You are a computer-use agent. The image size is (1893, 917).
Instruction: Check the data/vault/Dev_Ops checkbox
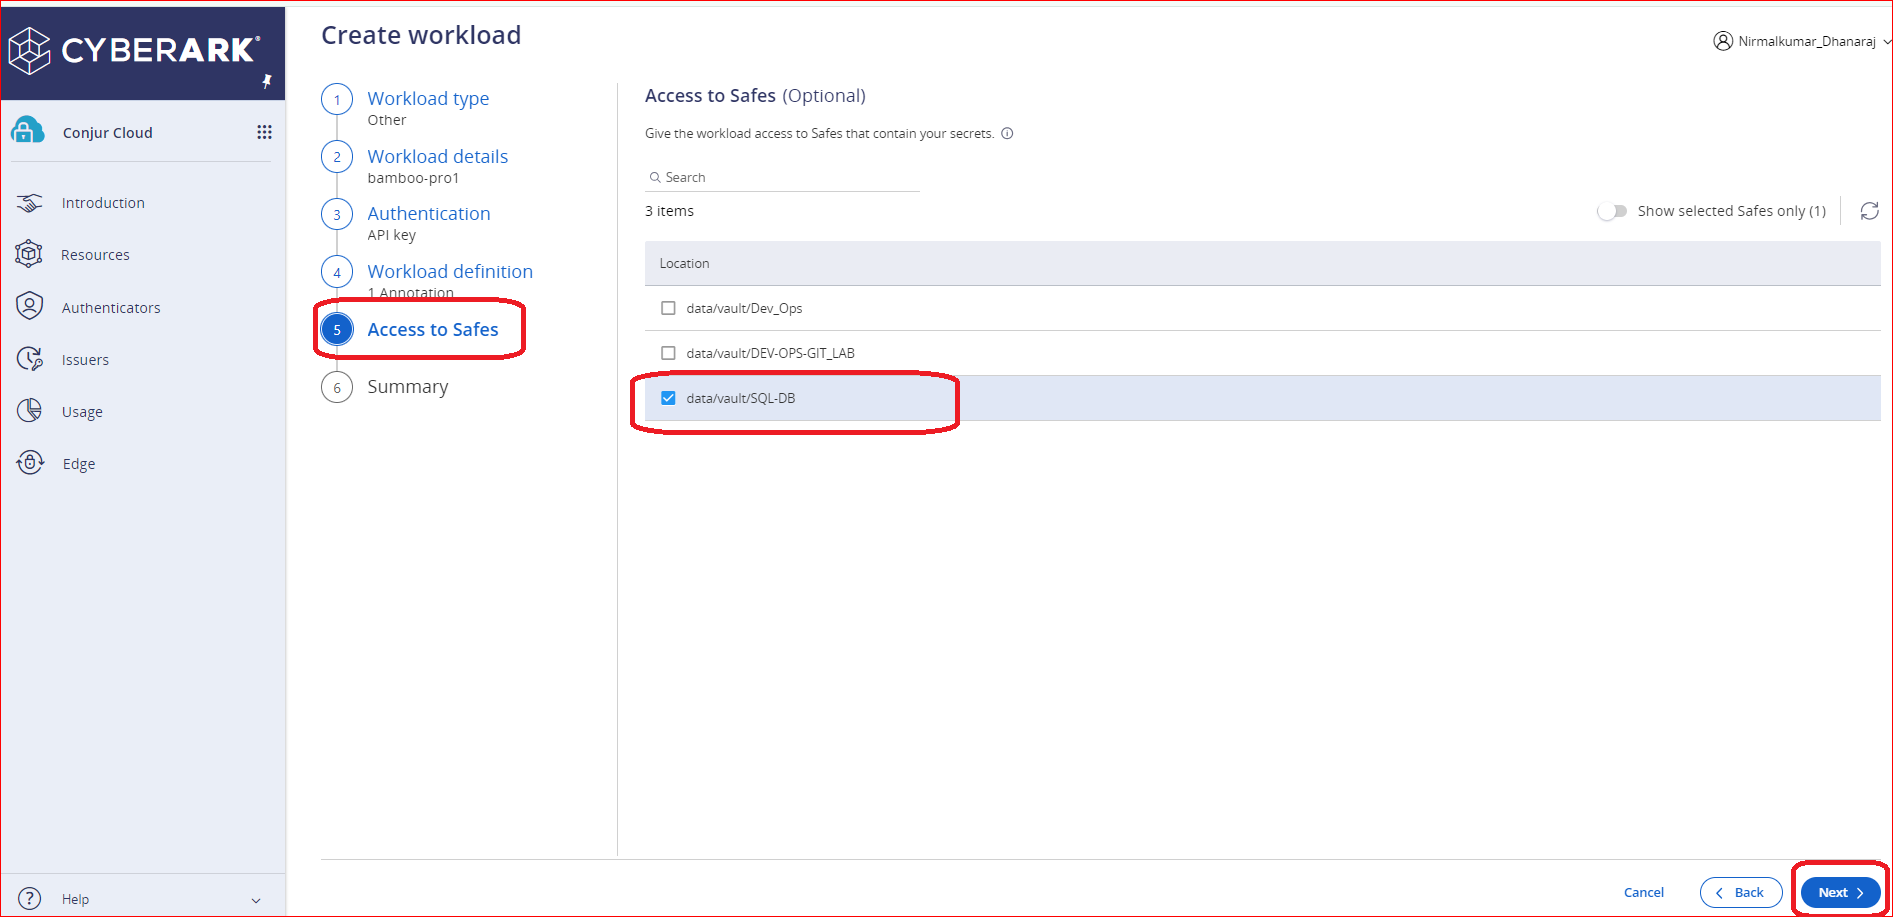click(x=668, y=308)
